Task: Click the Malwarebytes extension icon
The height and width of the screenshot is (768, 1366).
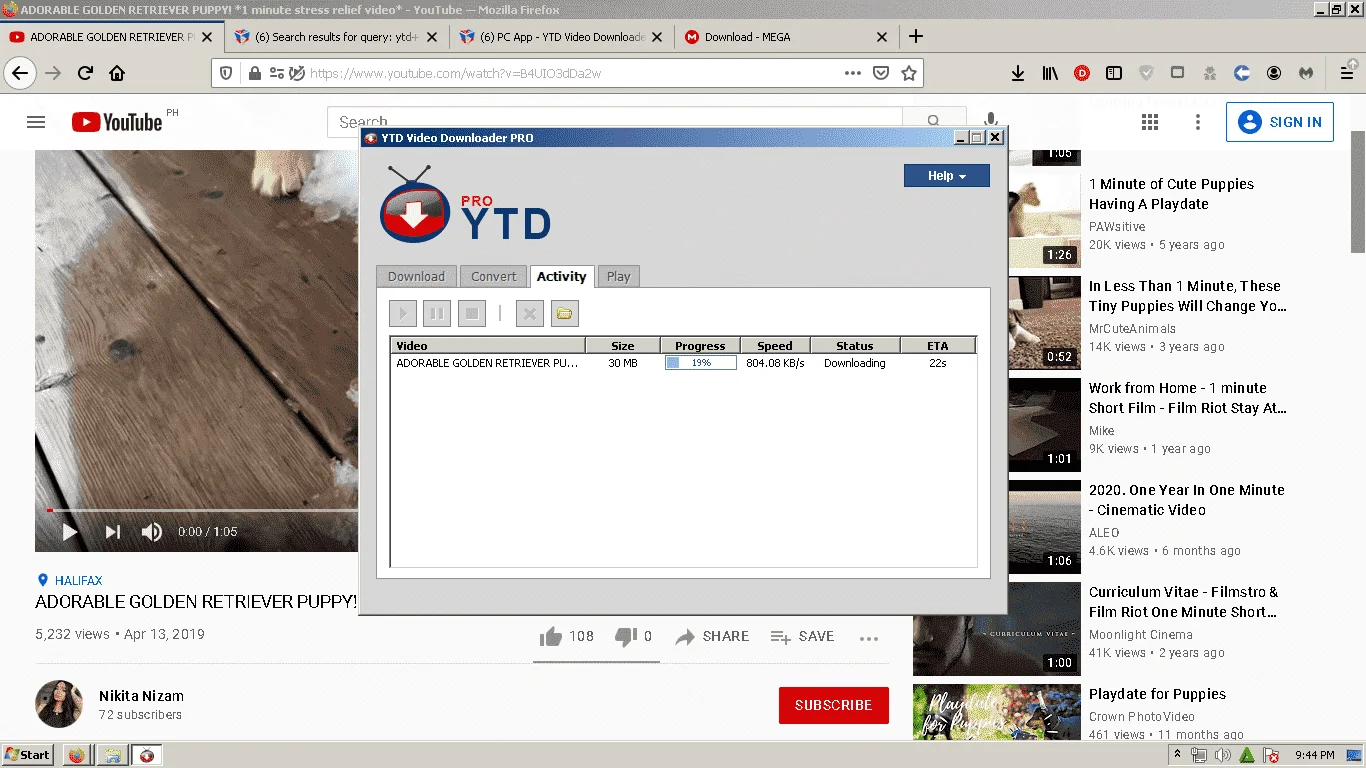Action: click(x=1306, y=73)
